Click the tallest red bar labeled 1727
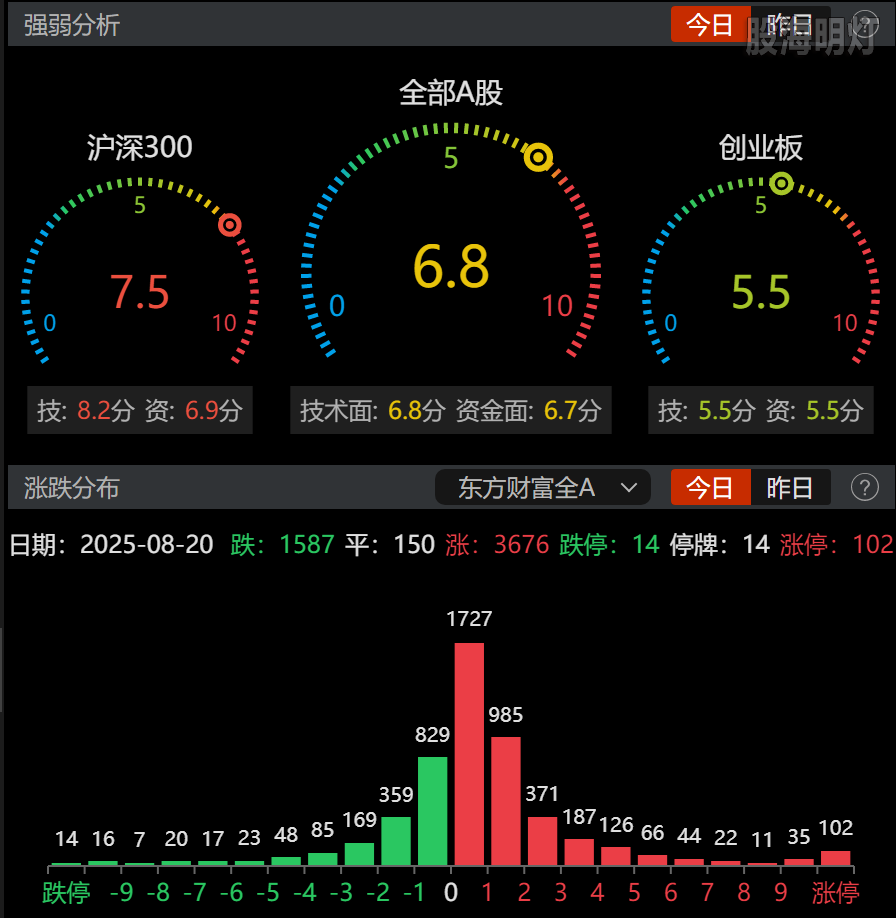This screenshot has width=896, height=918. click(x=469, y=754)
